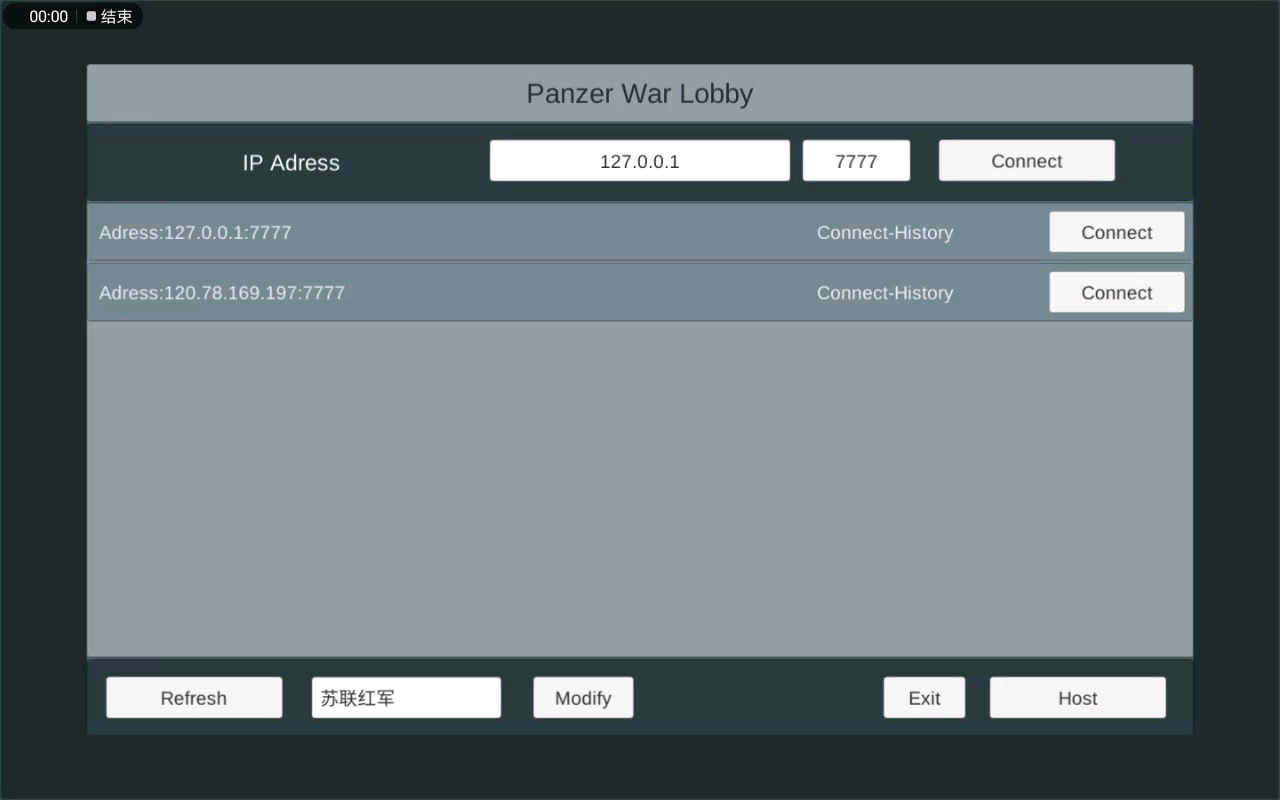Host a new game
The width and height of the screenshot is (1280, 800).
click(1077, 697)
